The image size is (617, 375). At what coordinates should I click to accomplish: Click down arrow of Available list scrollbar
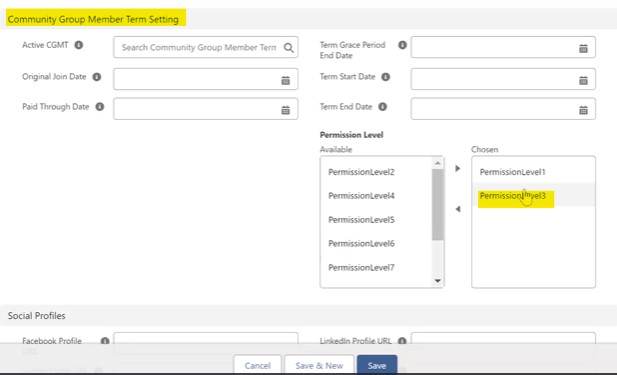pyautogui.click(x=438, y=281)
